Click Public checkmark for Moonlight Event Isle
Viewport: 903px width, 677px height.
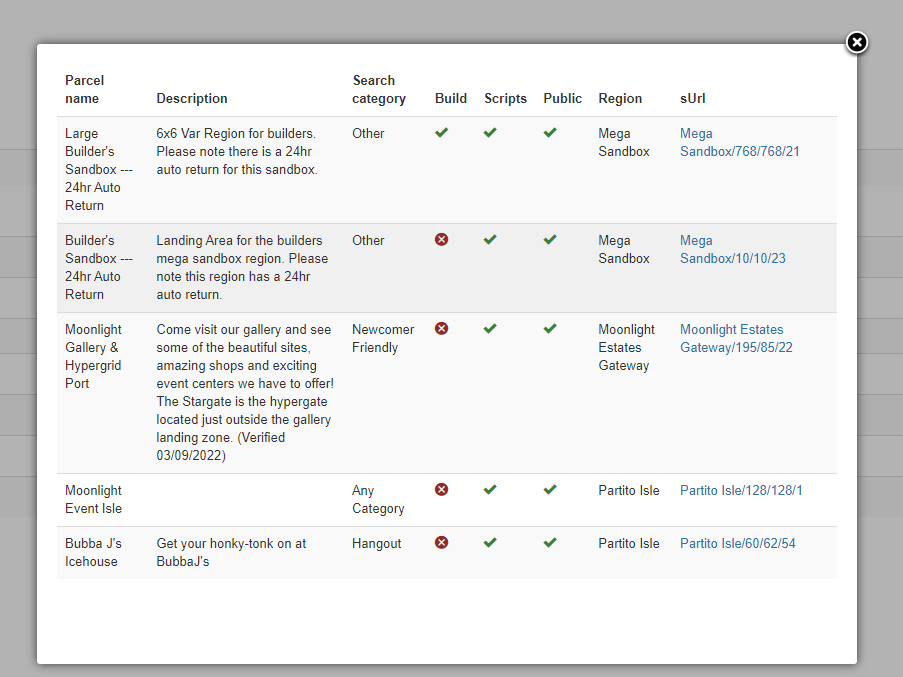point(550,490)
